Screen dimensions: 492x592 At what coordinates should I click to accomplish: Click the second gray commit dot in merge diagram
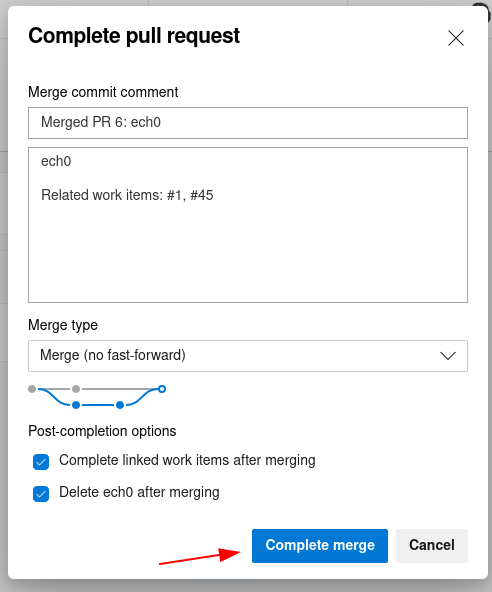click(76, 389)
